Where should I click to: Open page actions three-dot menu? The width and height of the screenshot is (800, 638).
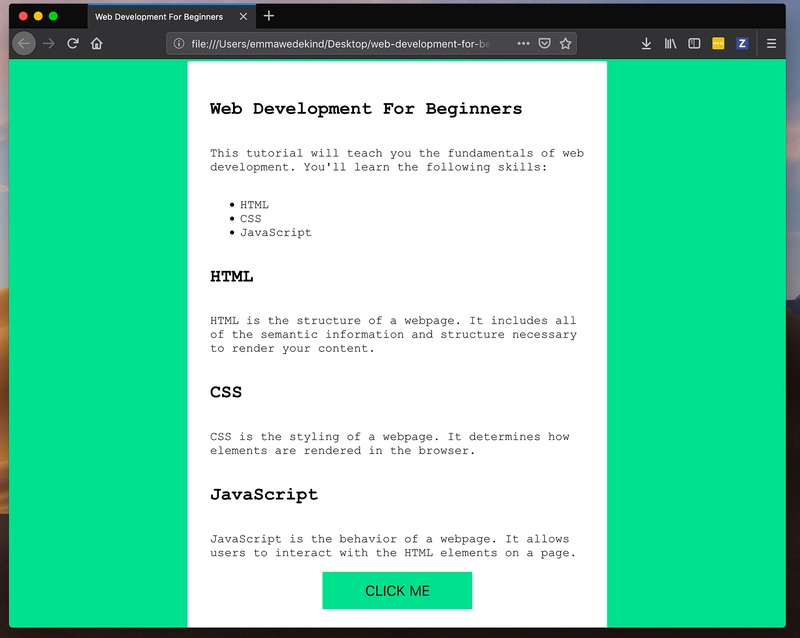coord(523,43)
